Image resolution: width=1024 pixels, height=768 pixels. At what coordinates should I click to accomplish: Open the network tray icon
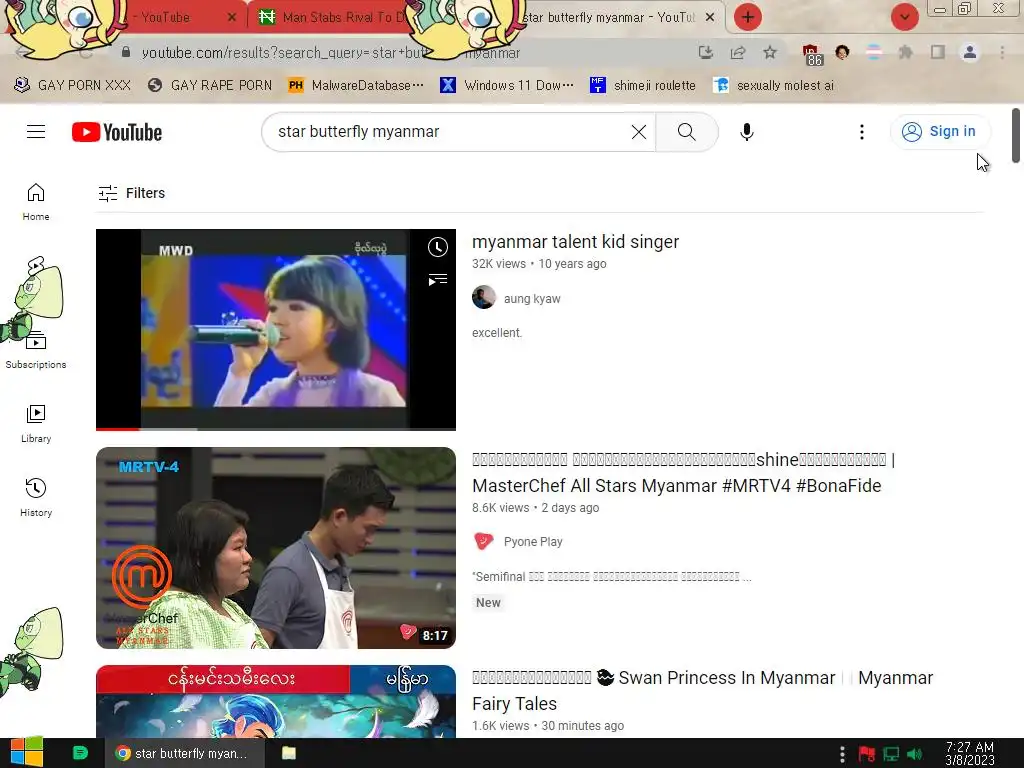tap(891, 754)
